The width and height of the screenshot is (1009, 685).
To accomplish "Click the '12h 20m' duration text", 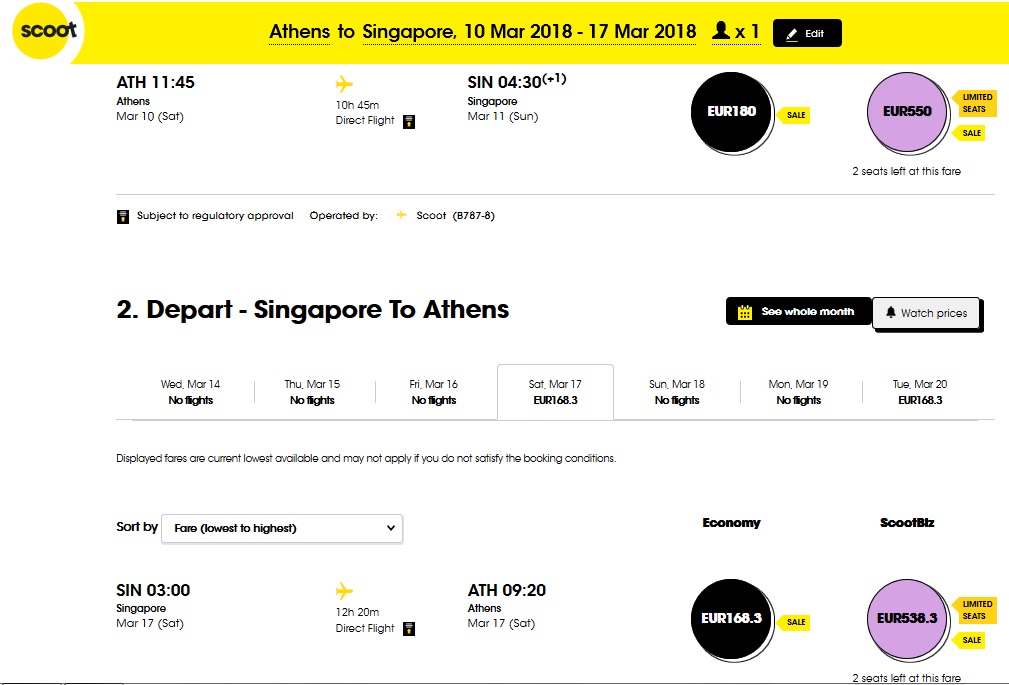I will (357, 612).
